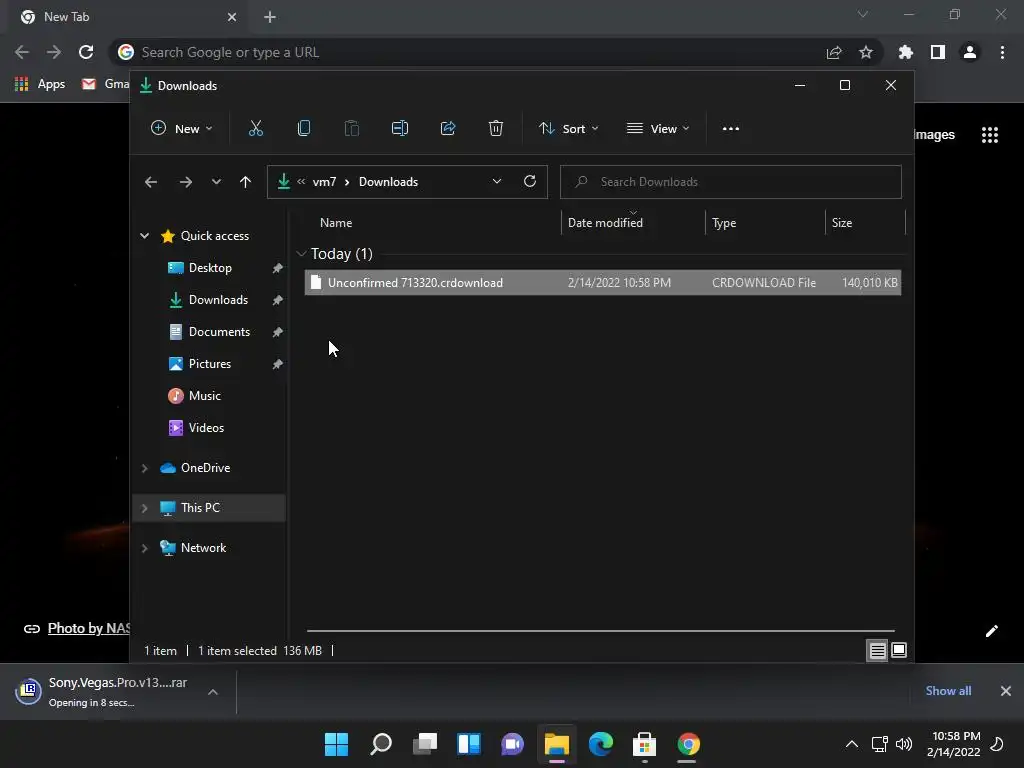Open Task View on the taskbar
Screen dimensions: 1024x768
click(425, 744)
